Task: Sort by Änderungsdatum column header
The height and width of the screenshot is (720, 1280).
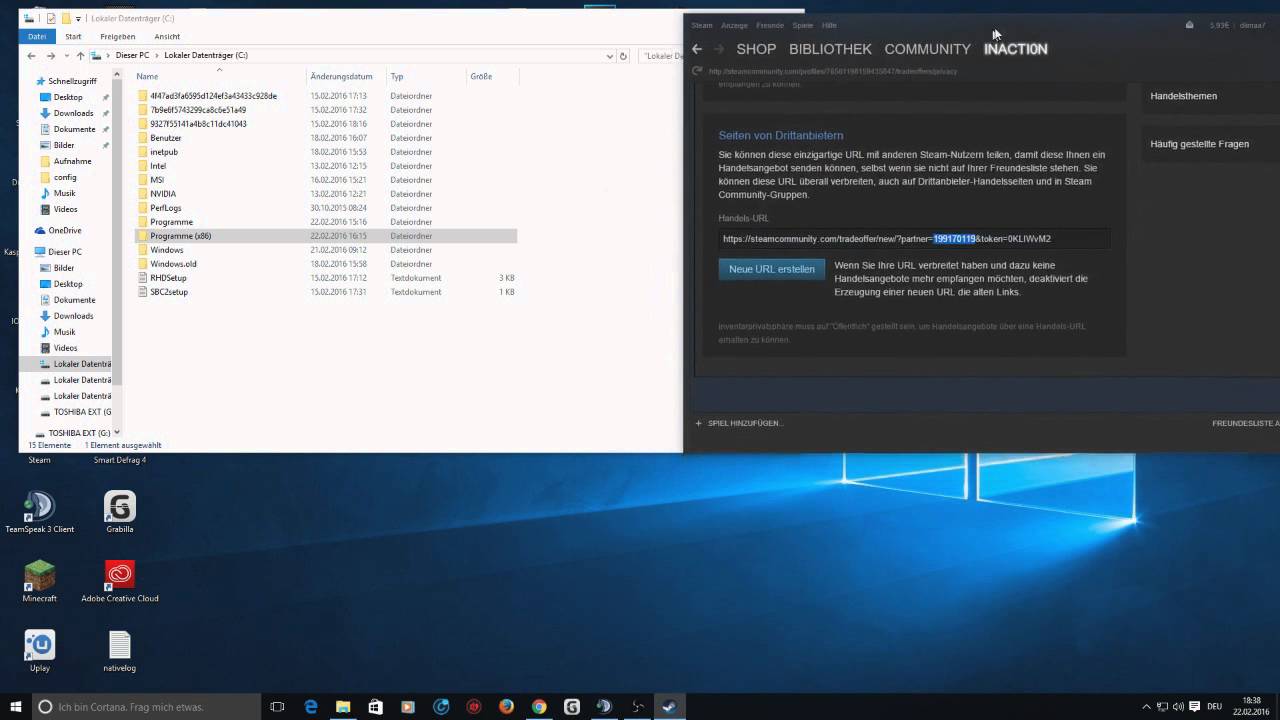Action: coord(341,76)
